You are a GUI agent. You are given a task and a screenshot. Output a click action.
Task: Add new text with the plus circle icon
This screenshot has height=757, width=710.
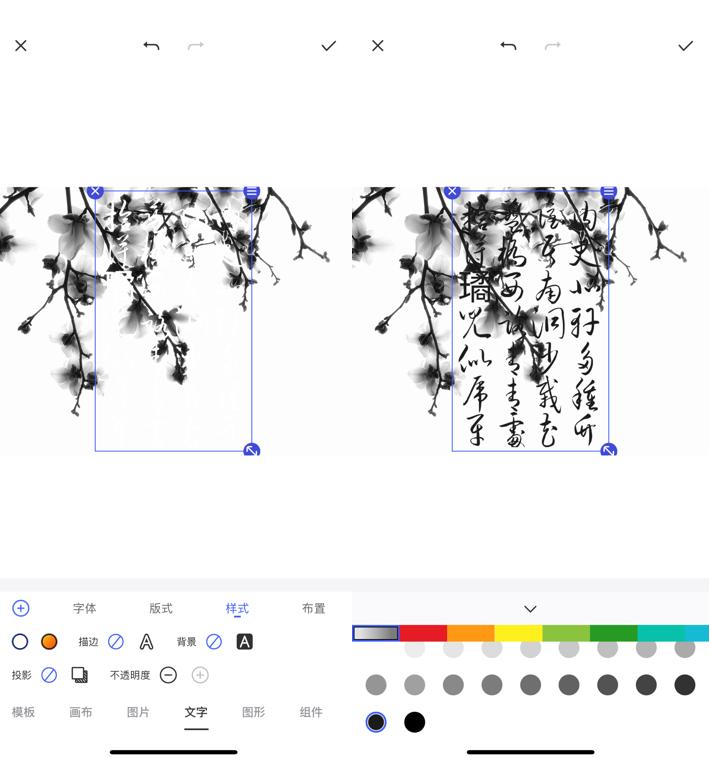(21, 608)
